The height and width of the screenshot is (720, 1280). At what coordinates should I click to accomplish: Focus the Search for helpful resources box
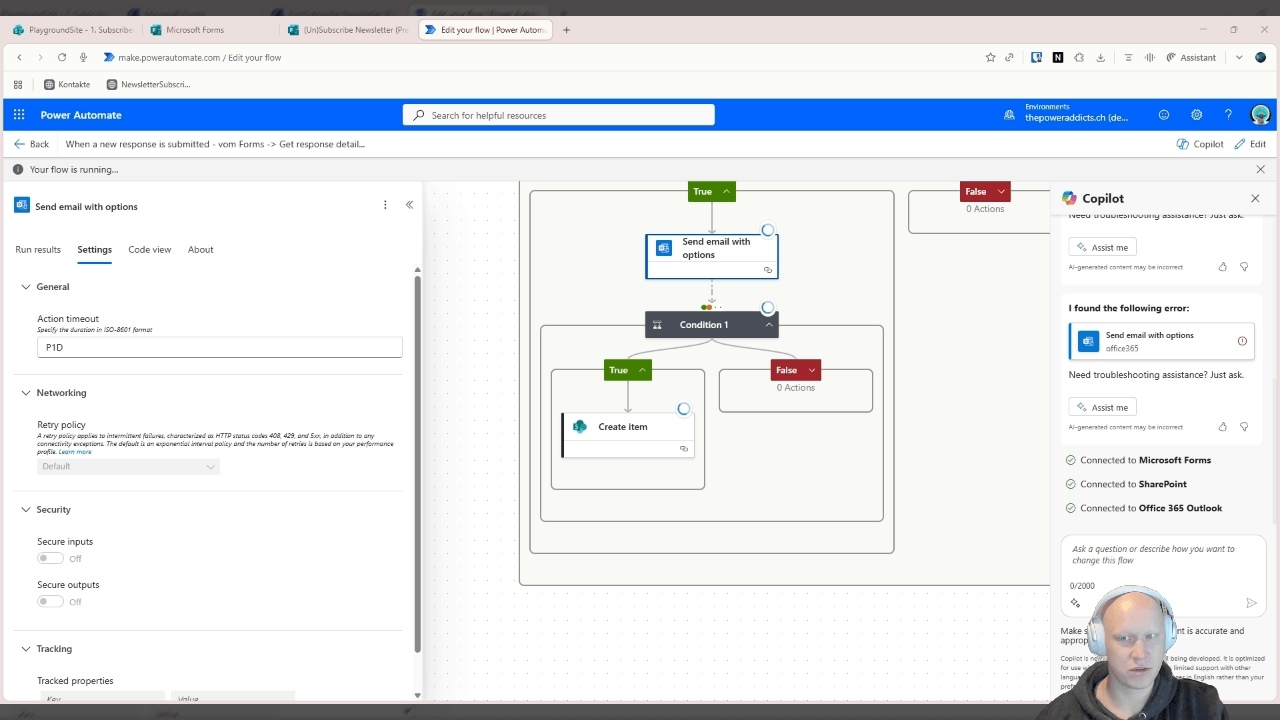(559, 115)
